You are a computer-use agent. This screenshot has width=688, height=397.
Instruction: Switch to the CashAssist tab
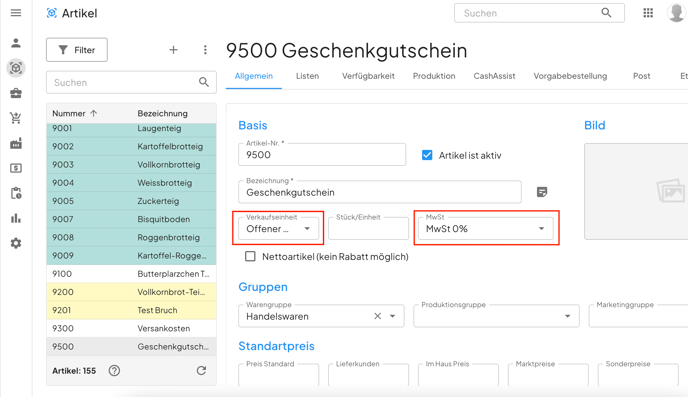[x=494, y=76]
